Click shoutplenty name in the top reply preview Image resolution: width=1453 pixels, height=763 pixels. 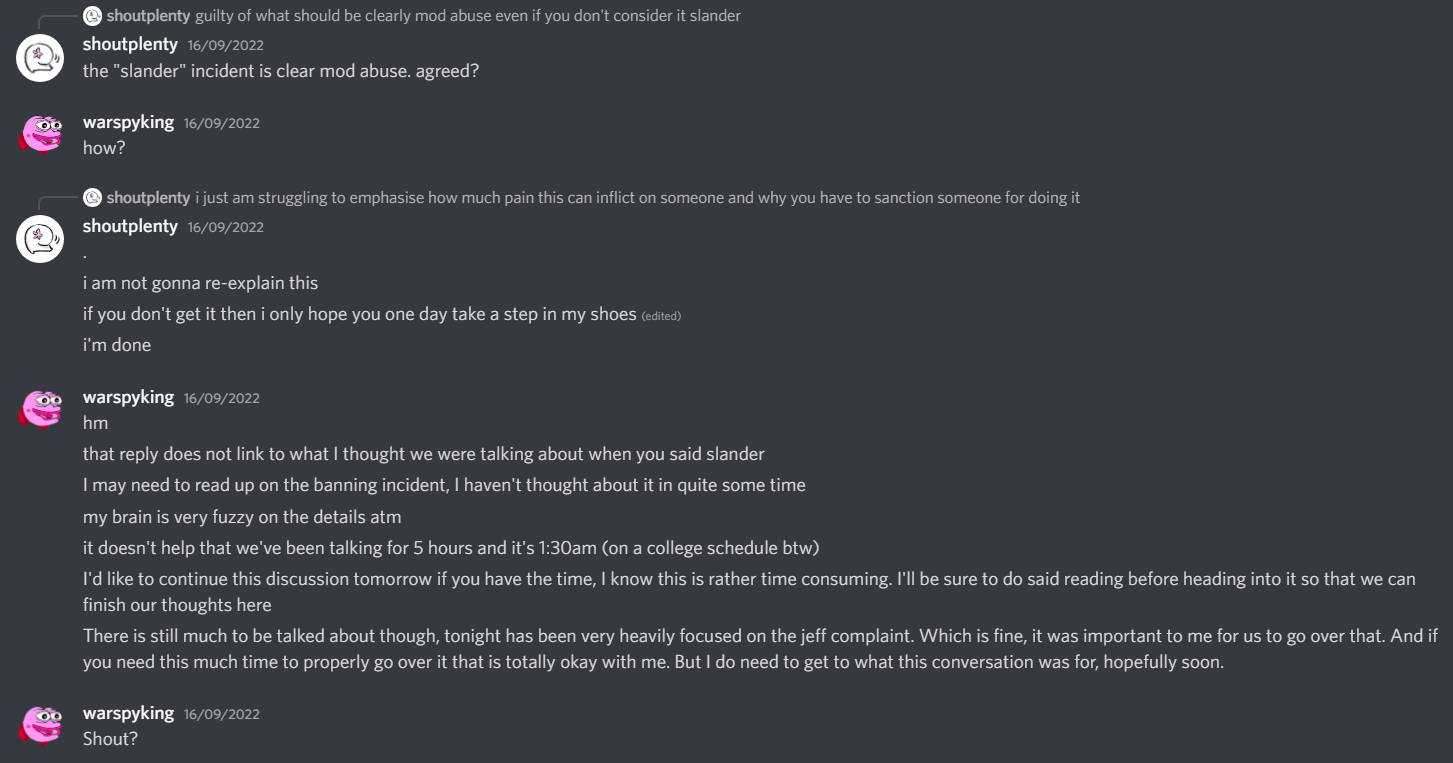point(148,16)
